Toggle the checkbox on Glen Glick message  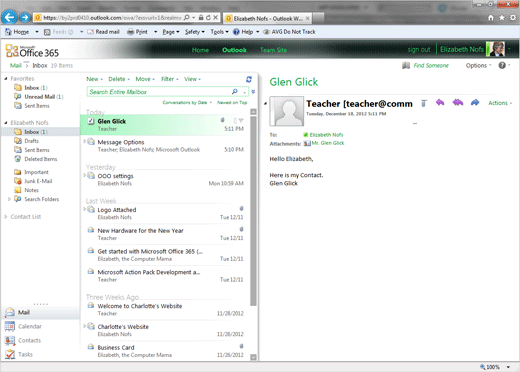(x=91, y=121)
